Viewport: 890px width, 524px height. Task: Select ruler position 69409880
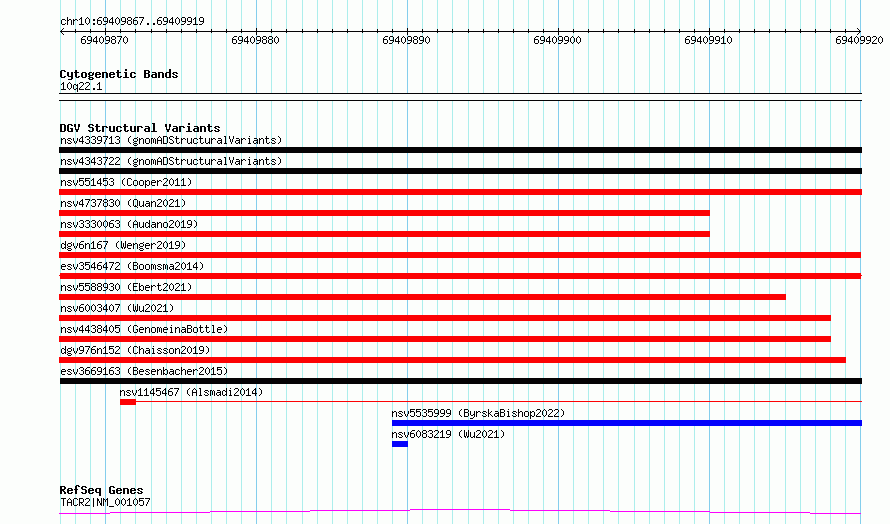tap(255, 40)
